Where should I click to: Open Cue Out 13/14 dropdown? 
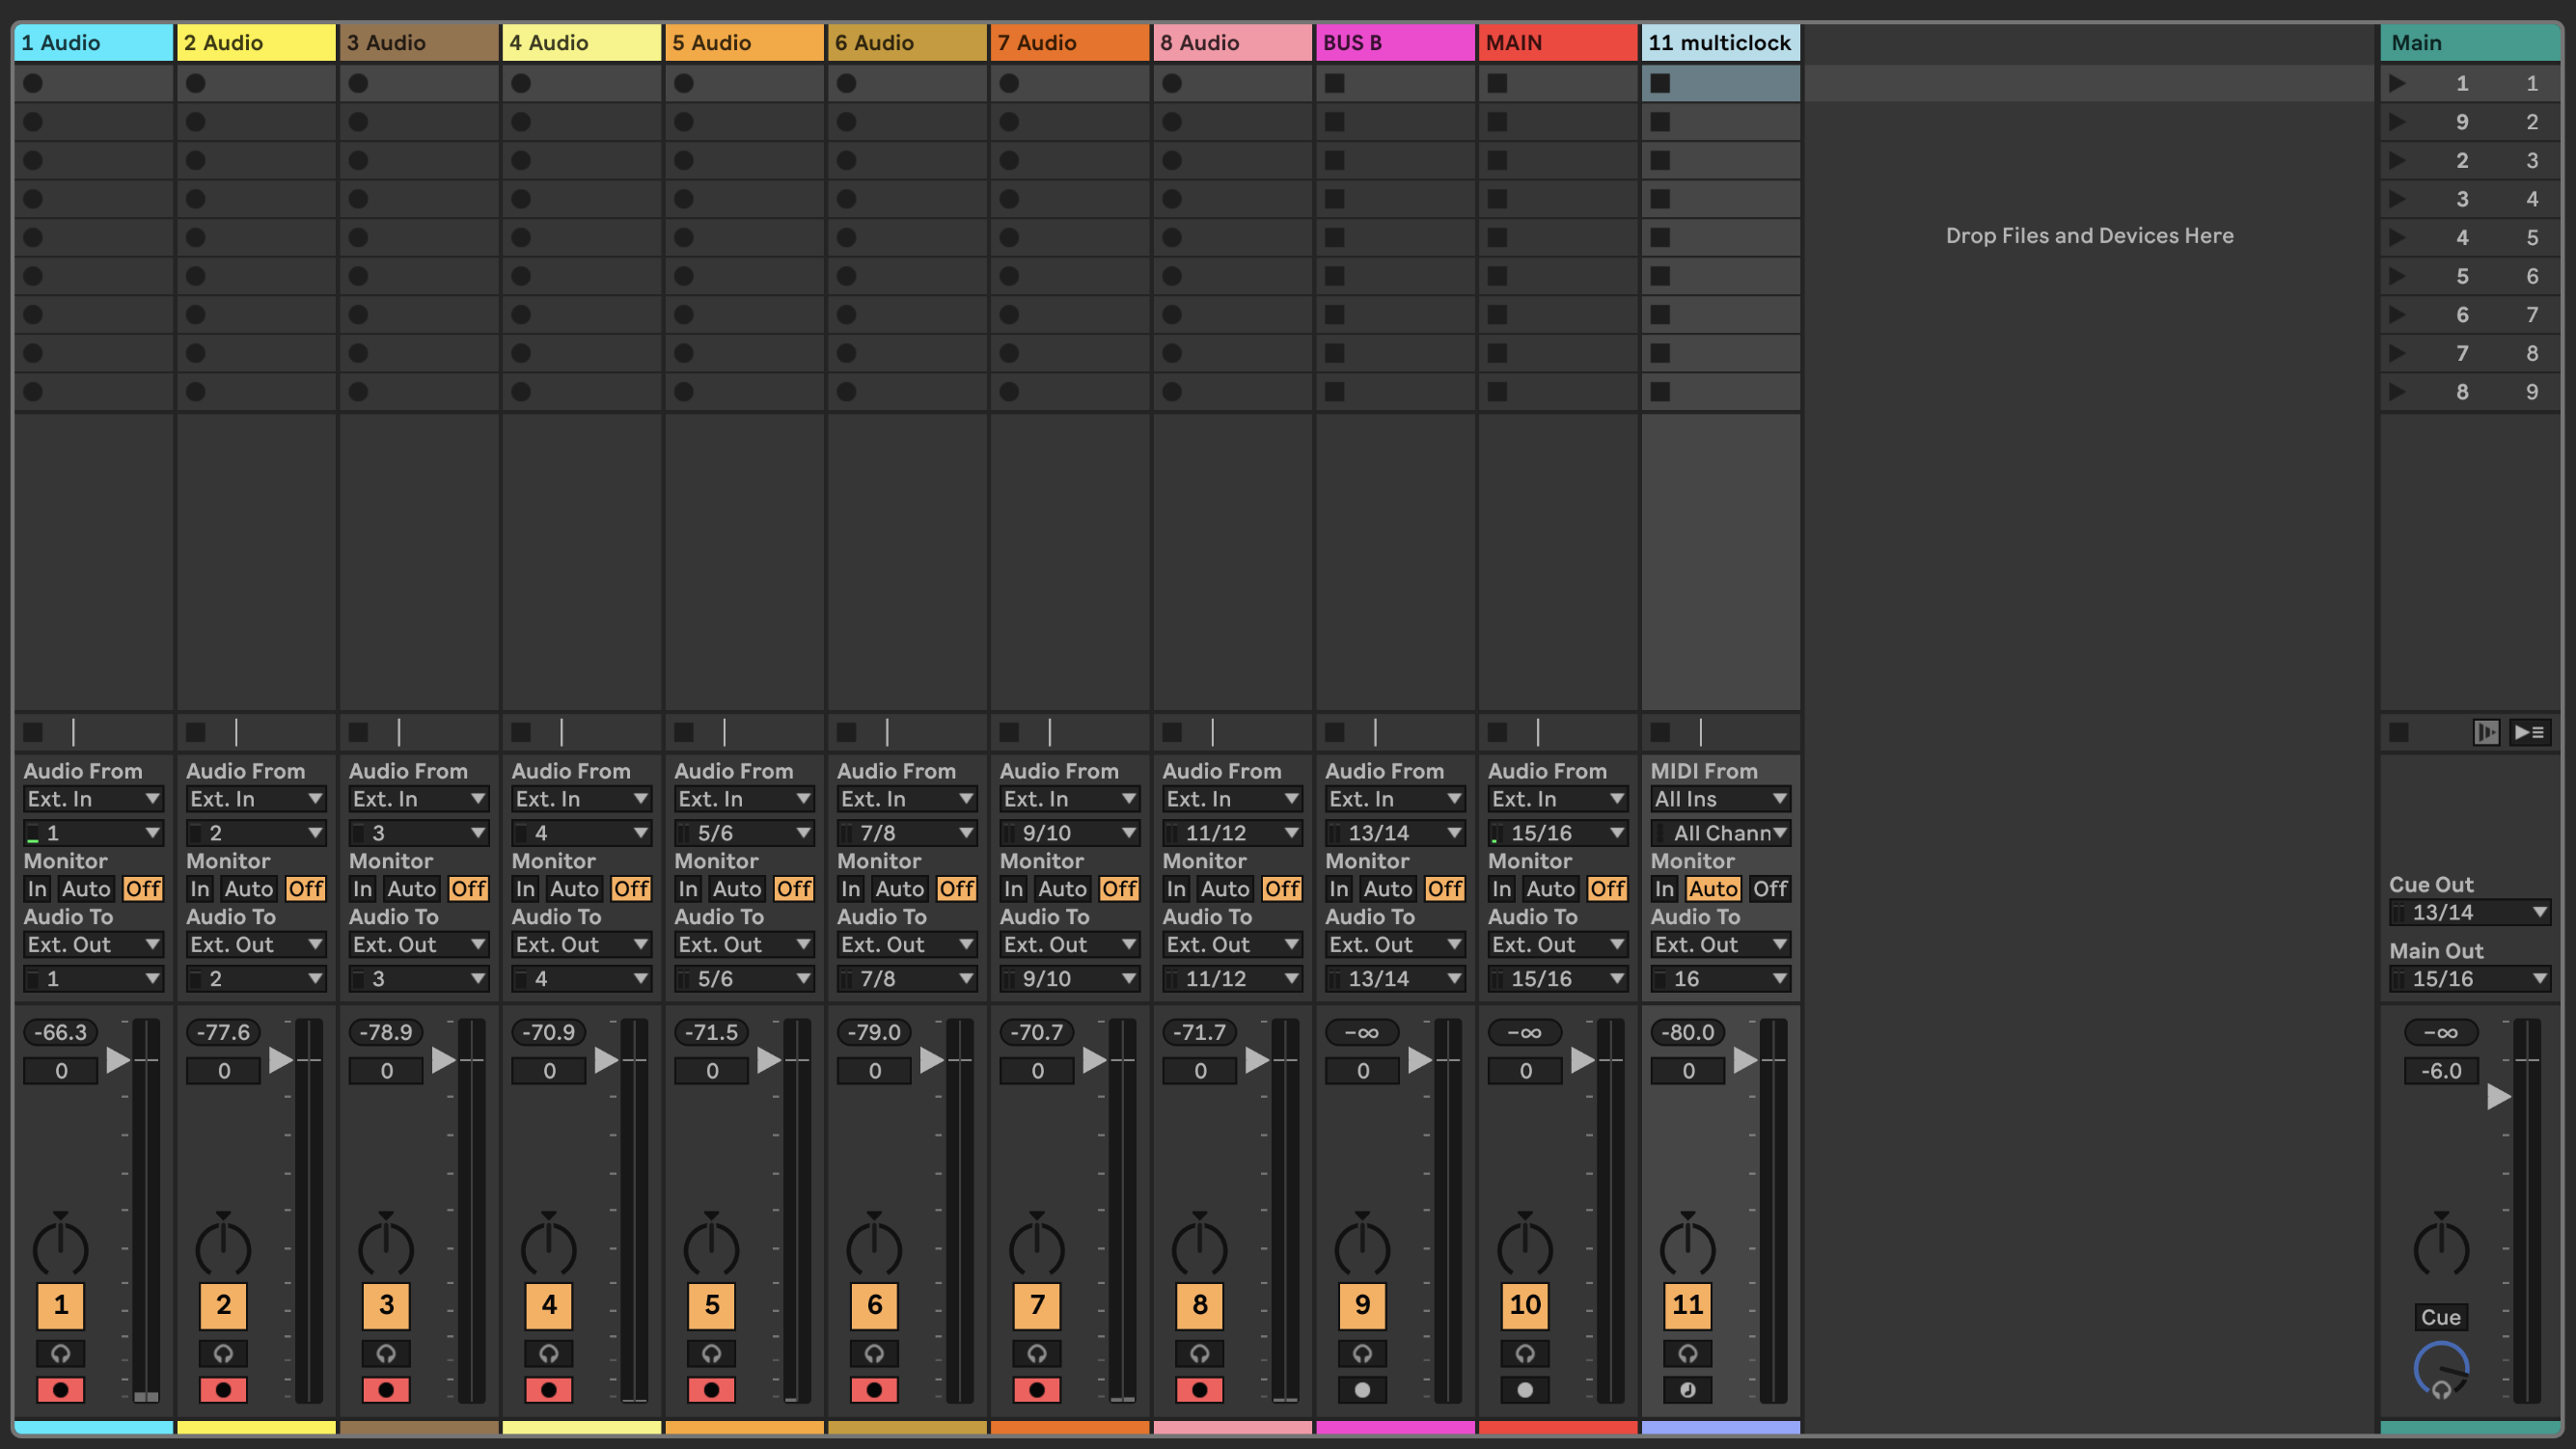[x=2469, y=912]
